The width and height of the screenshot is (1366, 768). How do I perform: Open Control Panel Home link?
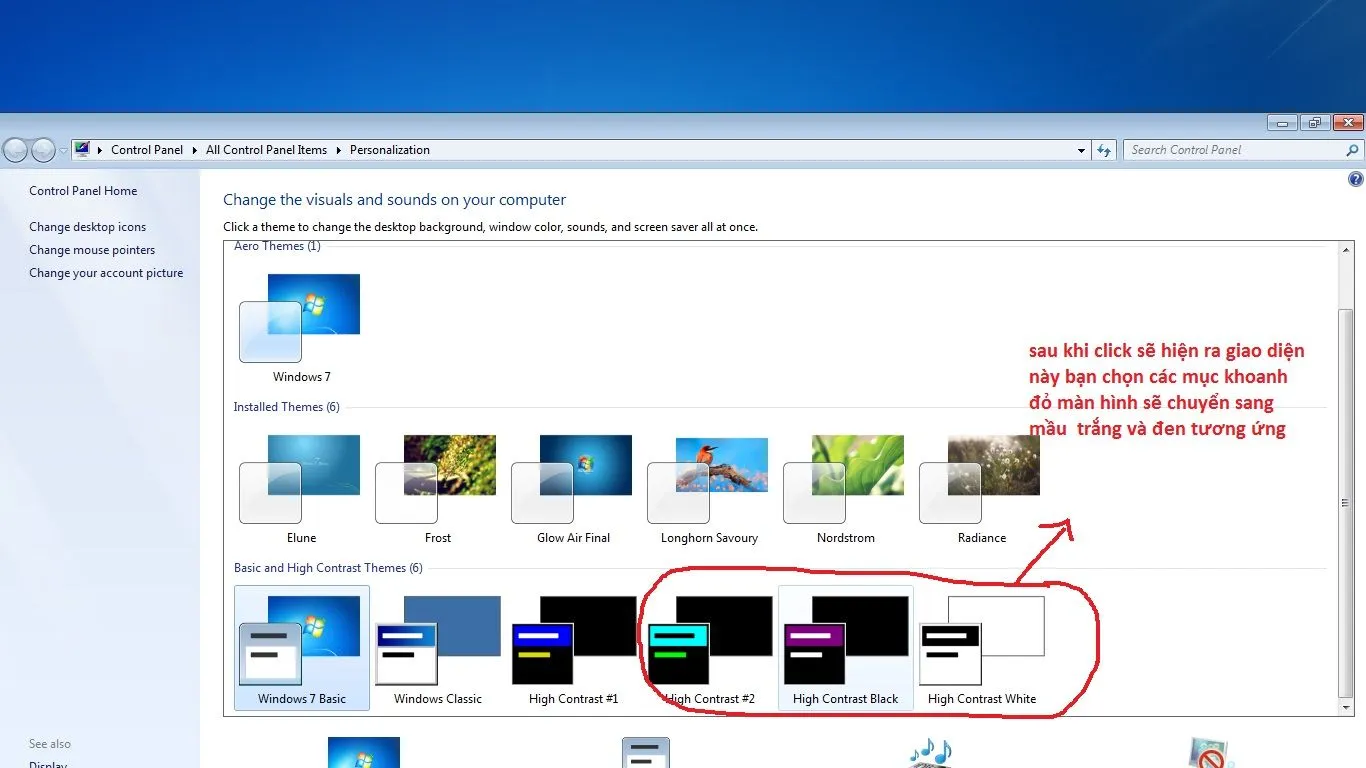click(x=83, y=191)
